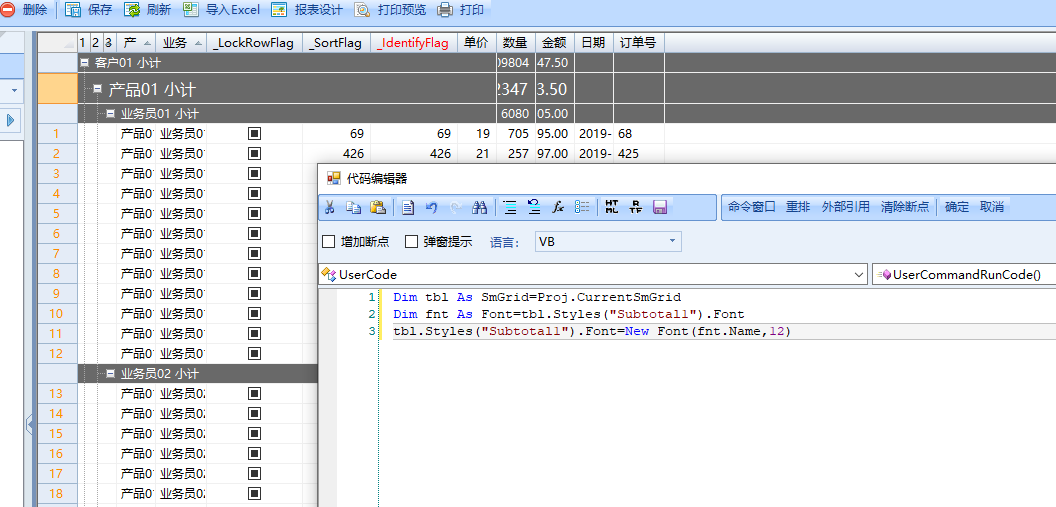1056x507 pixels.
Task: Toggle the _LockRowFlag checkbox in row 18
Action: [255, 493]
